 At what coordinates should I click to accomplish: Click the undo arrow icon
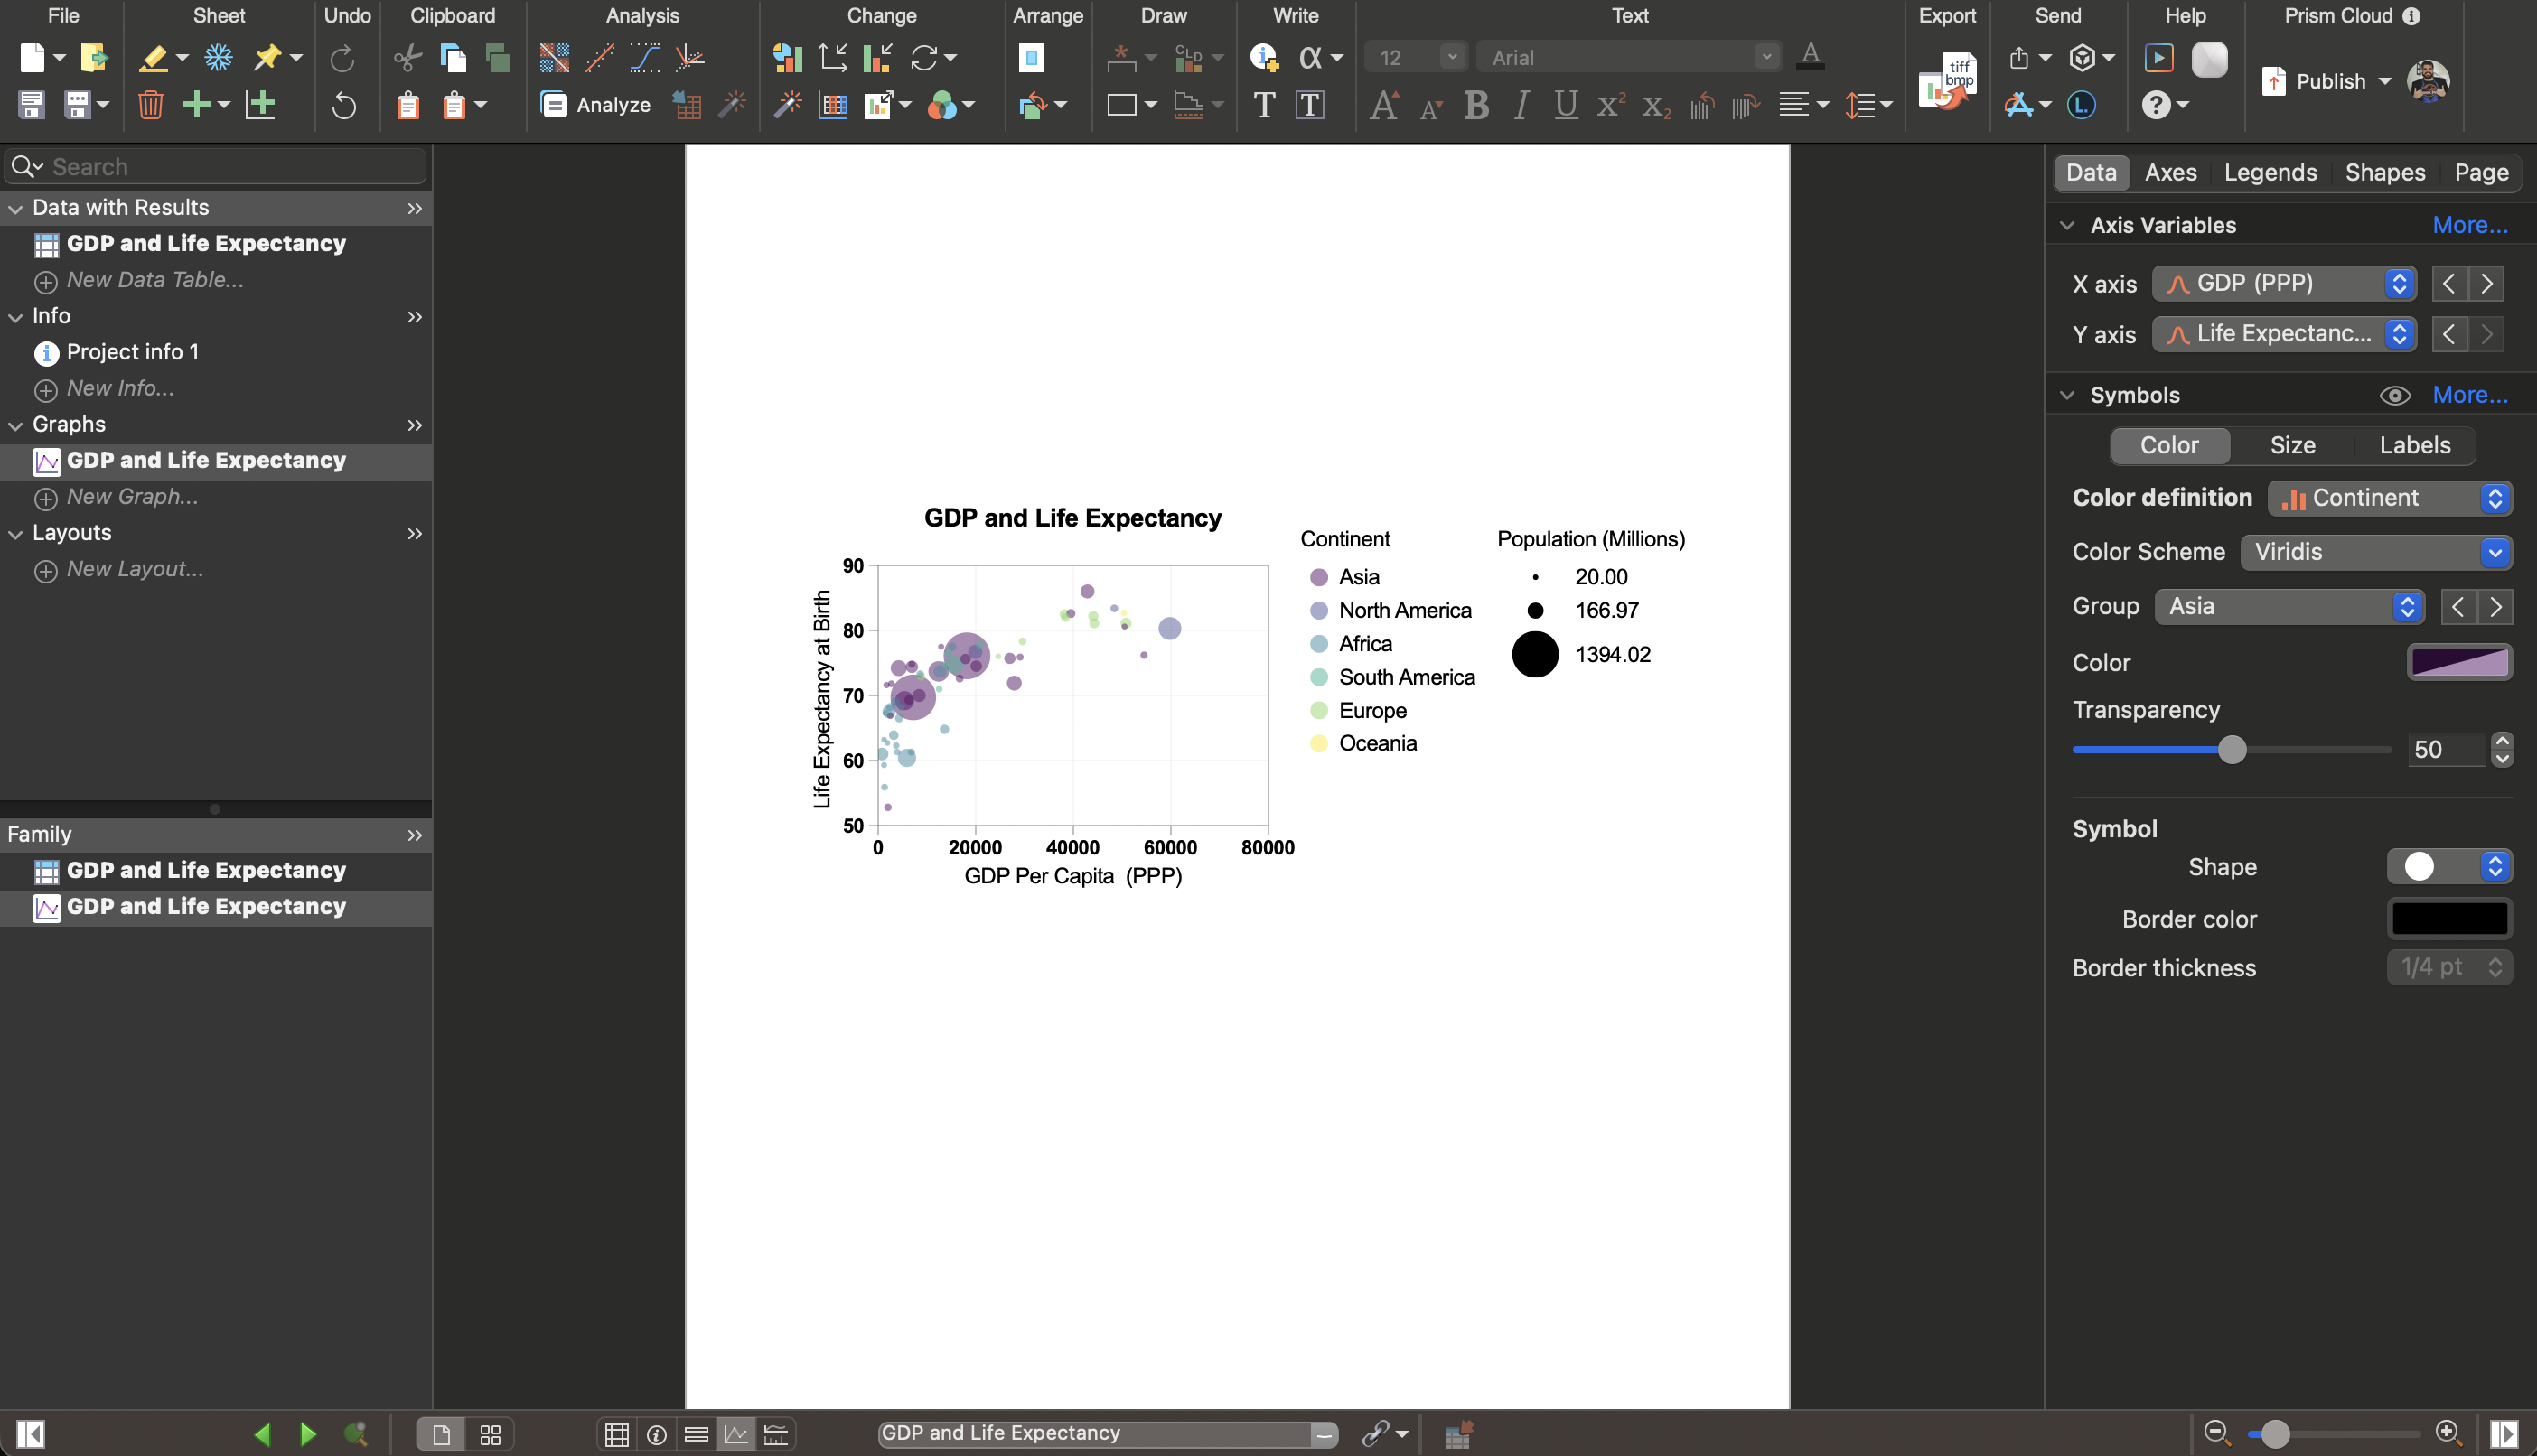(x=343, y=105)
